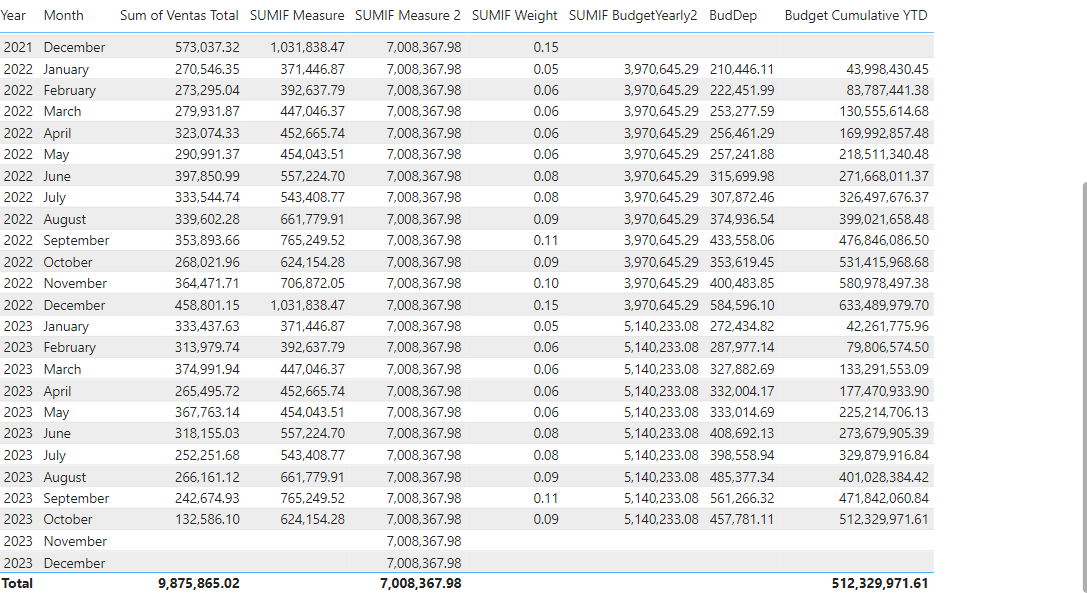Click the Total row label
Viewport: 1087px width, 593px height.
pos(17,583)
